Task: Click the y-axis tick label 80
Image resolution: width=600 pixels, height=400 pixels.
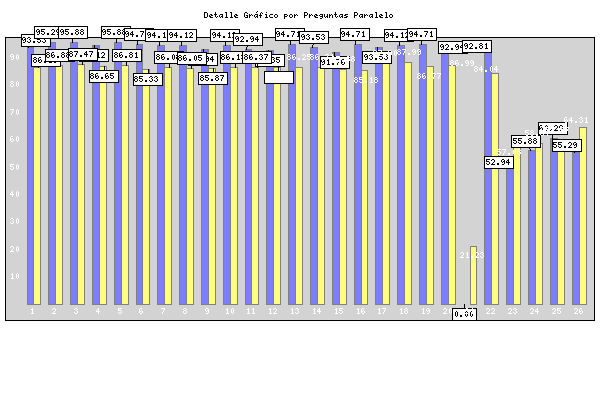Action: (x=15, y=84)
